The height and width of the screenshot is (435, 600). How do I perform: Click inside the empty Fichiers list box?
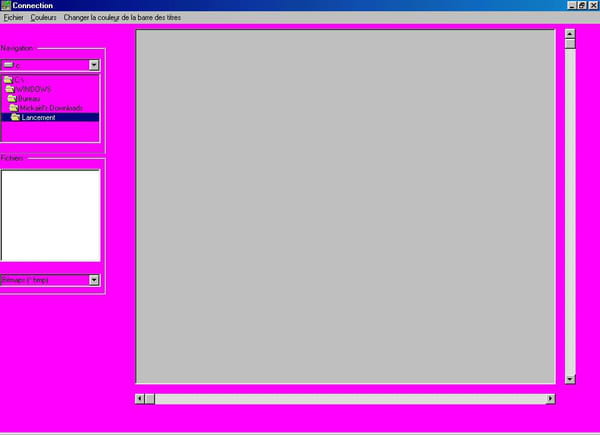coord(51,216)
